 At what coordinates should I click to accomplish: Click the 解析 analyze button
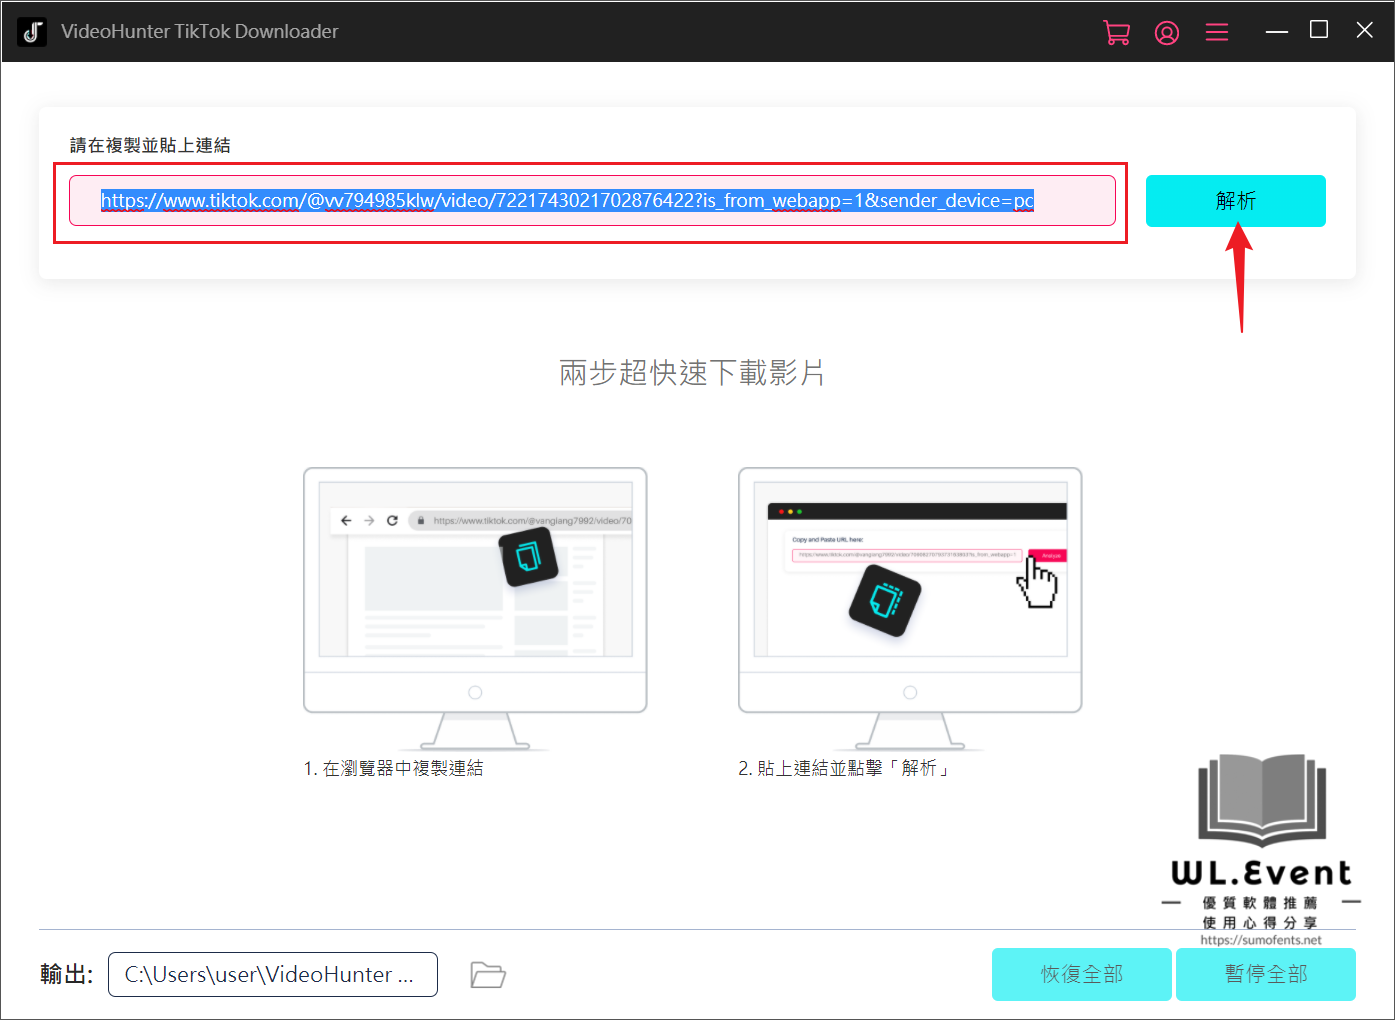click(1235, 201)
